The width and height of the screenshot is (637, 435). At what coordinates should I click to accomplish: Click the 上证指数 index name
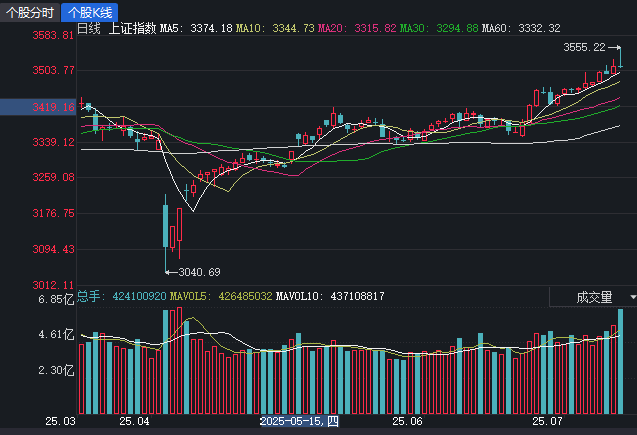(x=132, y=28)
